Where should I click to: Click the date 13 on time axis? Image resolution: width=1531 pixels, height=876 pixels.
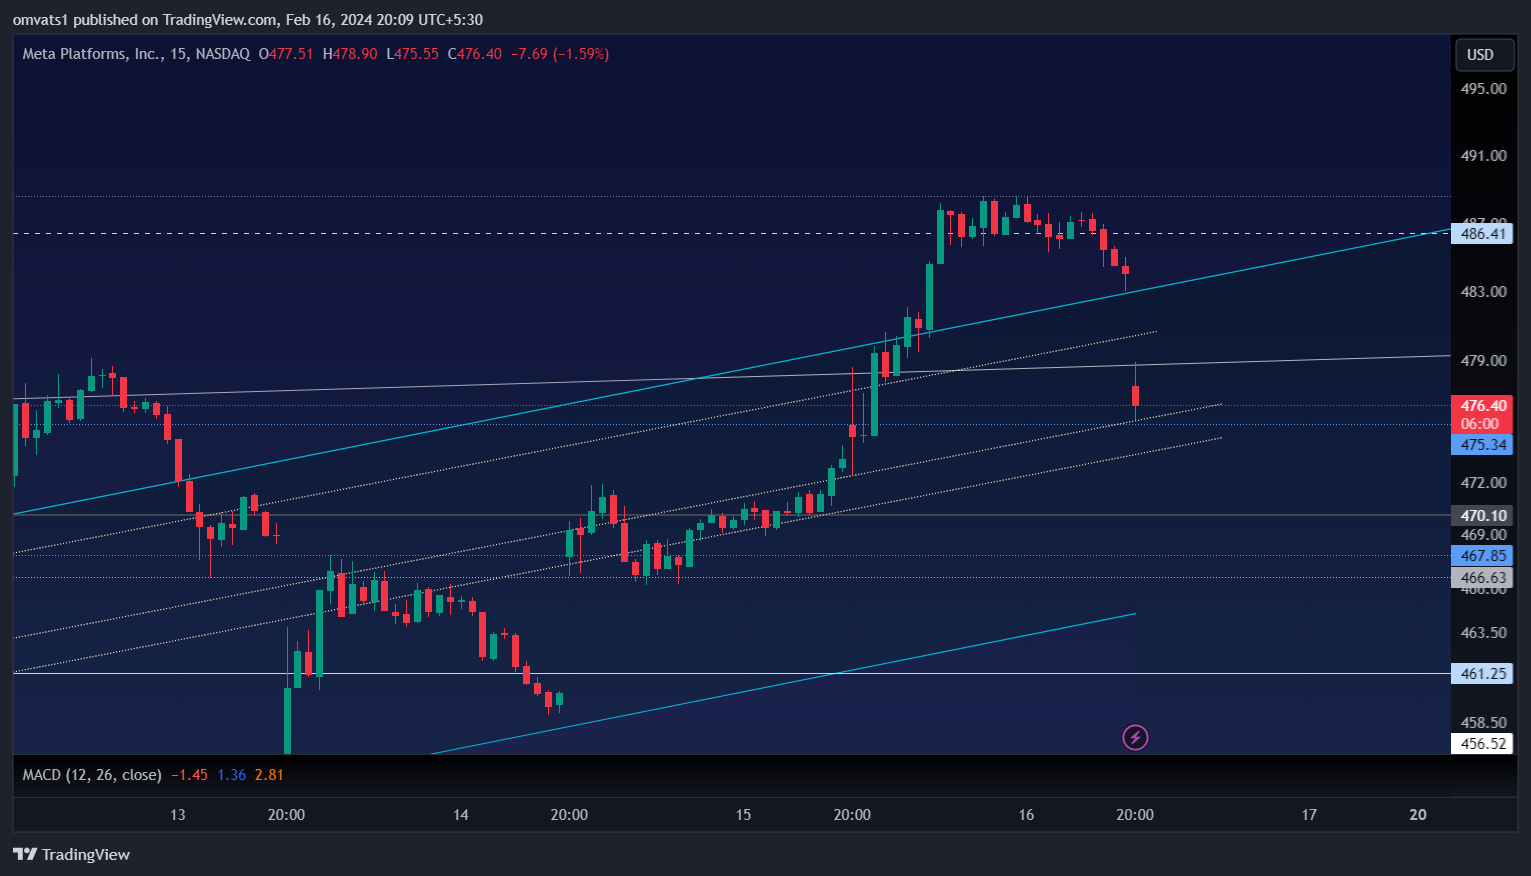click(x=177, y=815)
